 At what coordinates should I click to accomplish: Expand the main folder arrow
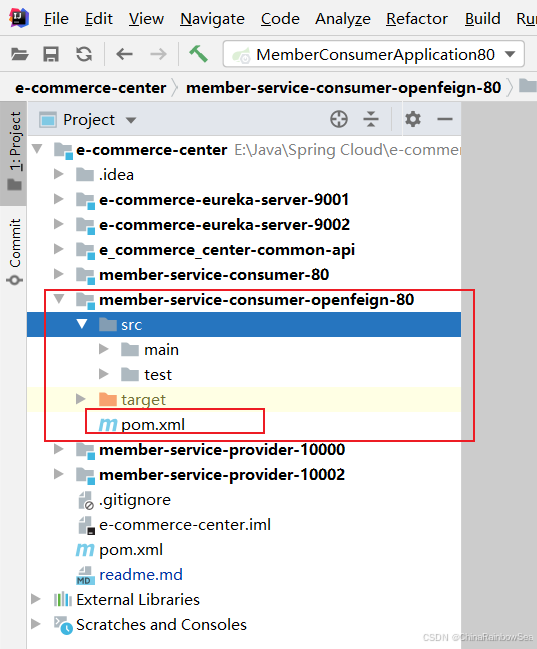pyautogui.click(x=104, y=349)
